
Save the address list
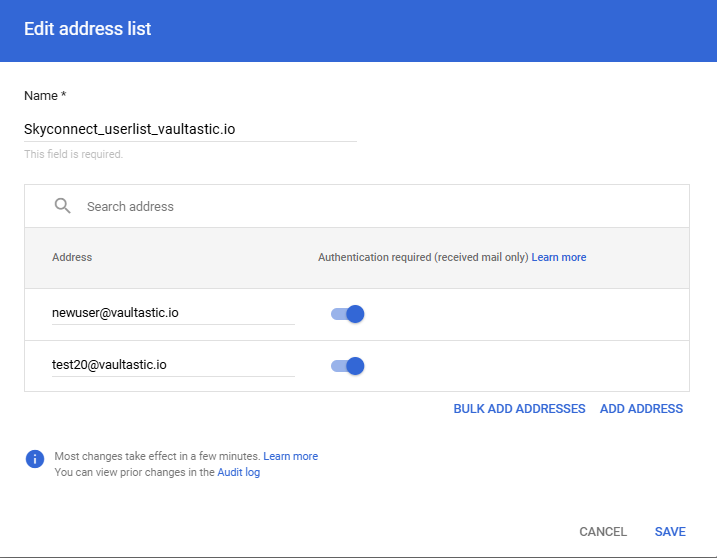pyautogui.click(x=670, y=532)
